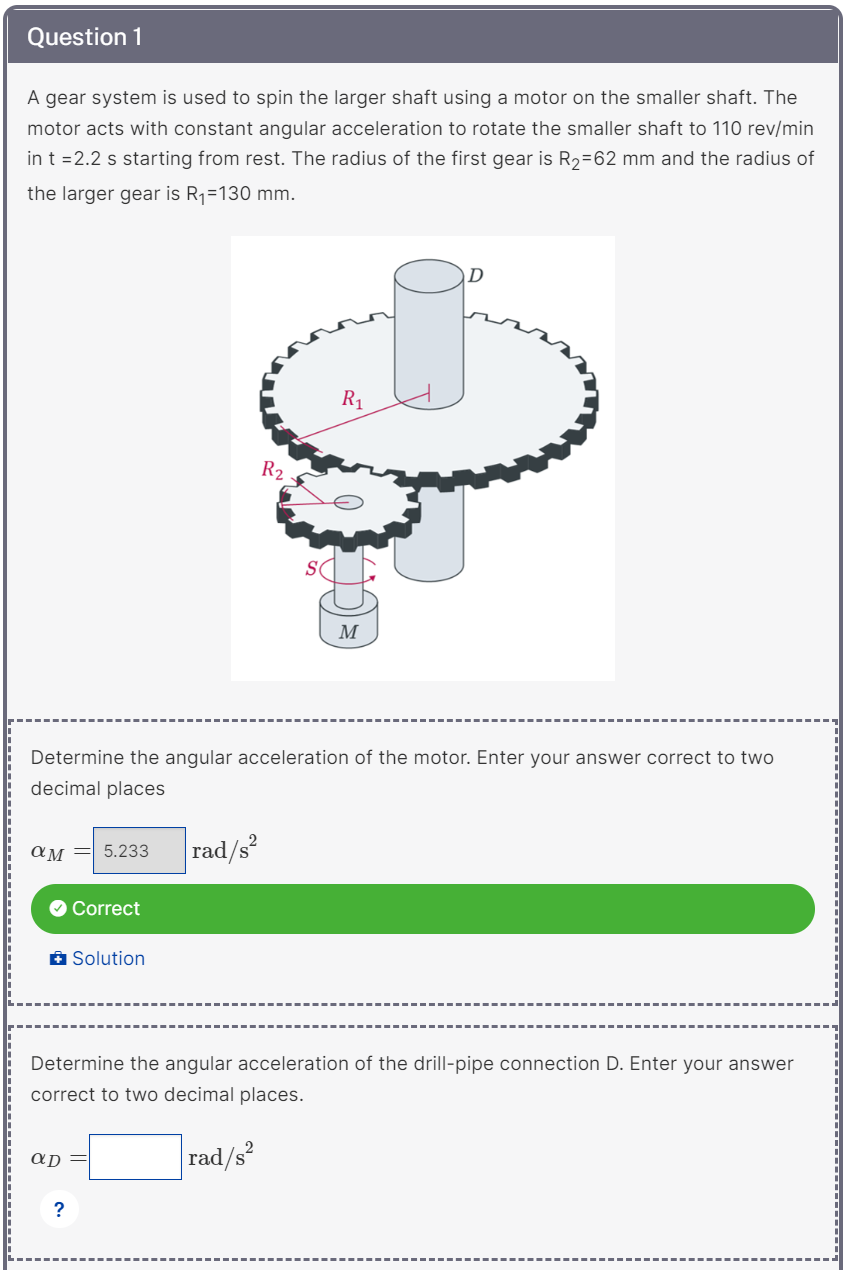Viewport: 843px width, 1270px height.
Task: Click the gear system diagram image
Action: [x=423, y=457]
